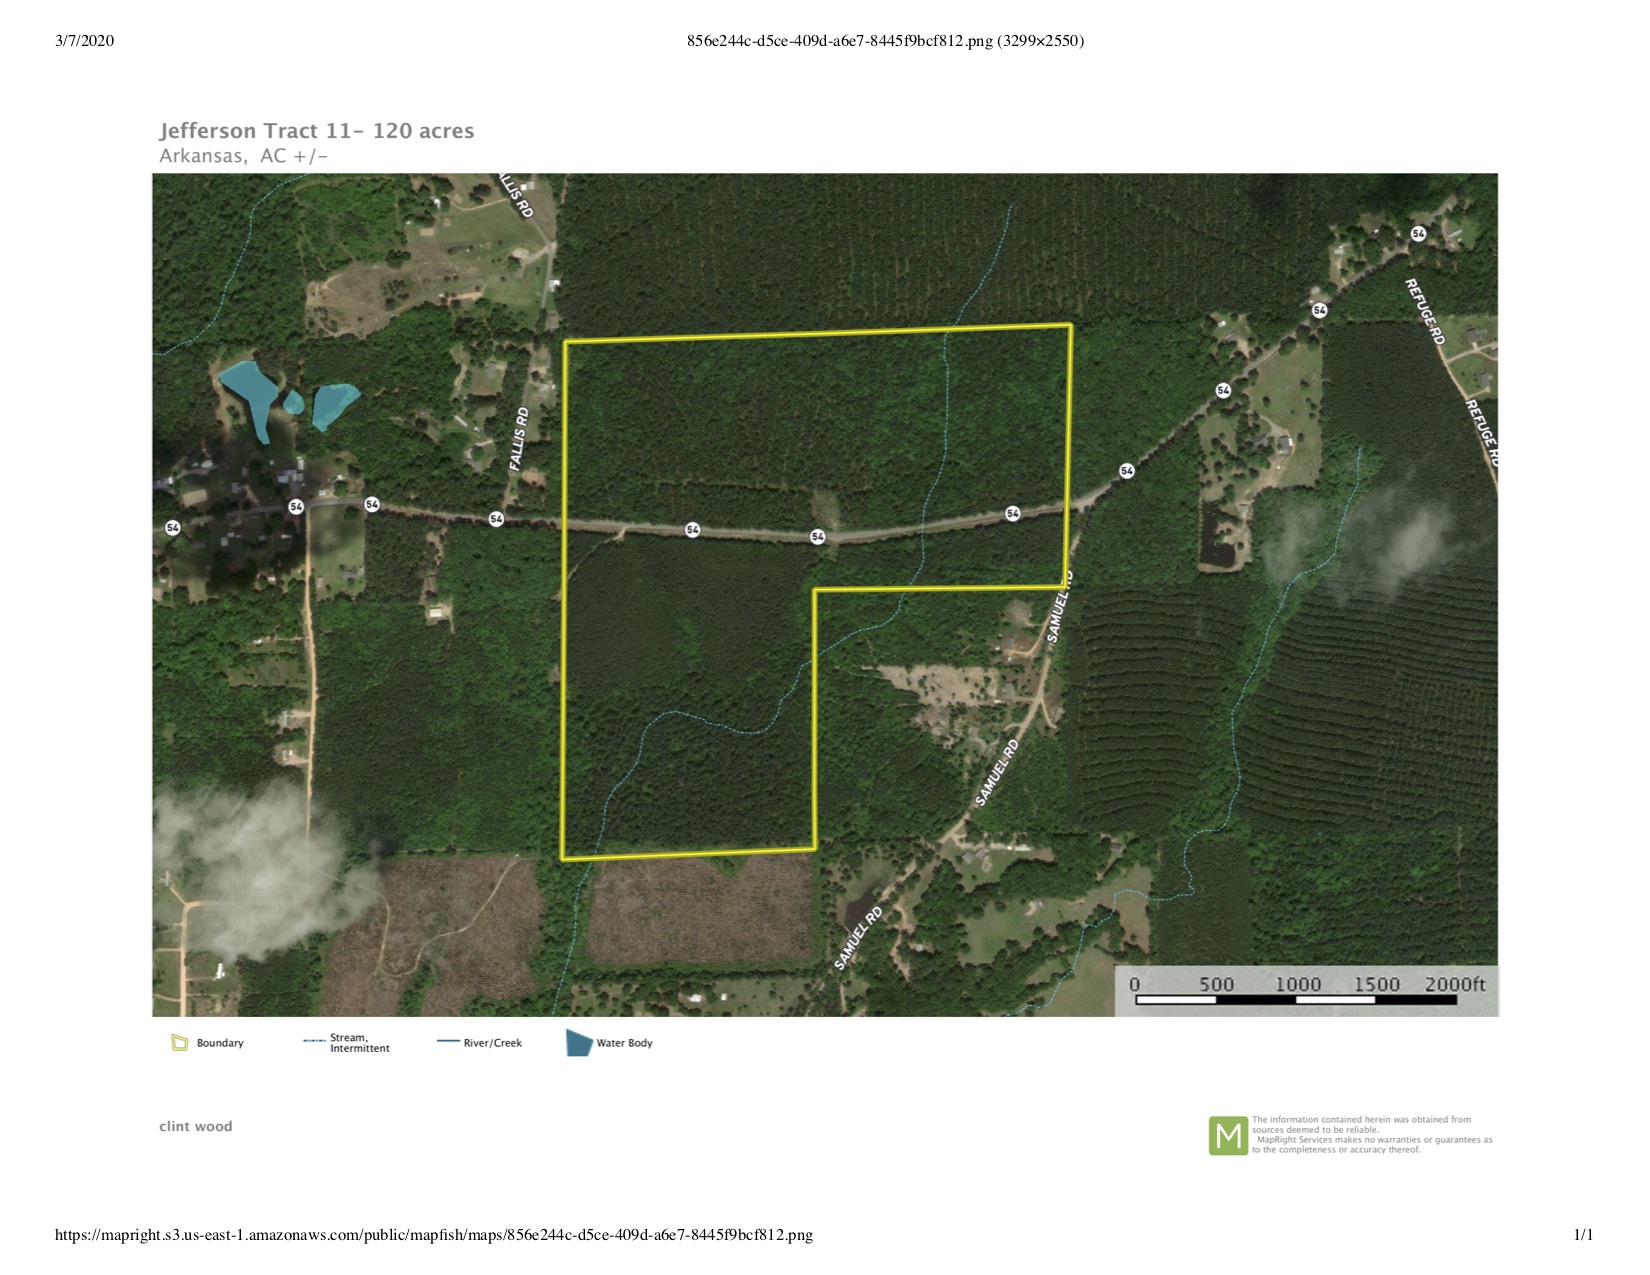Click the Stream, Intermittent legend line symbol

coord(314,1042)
